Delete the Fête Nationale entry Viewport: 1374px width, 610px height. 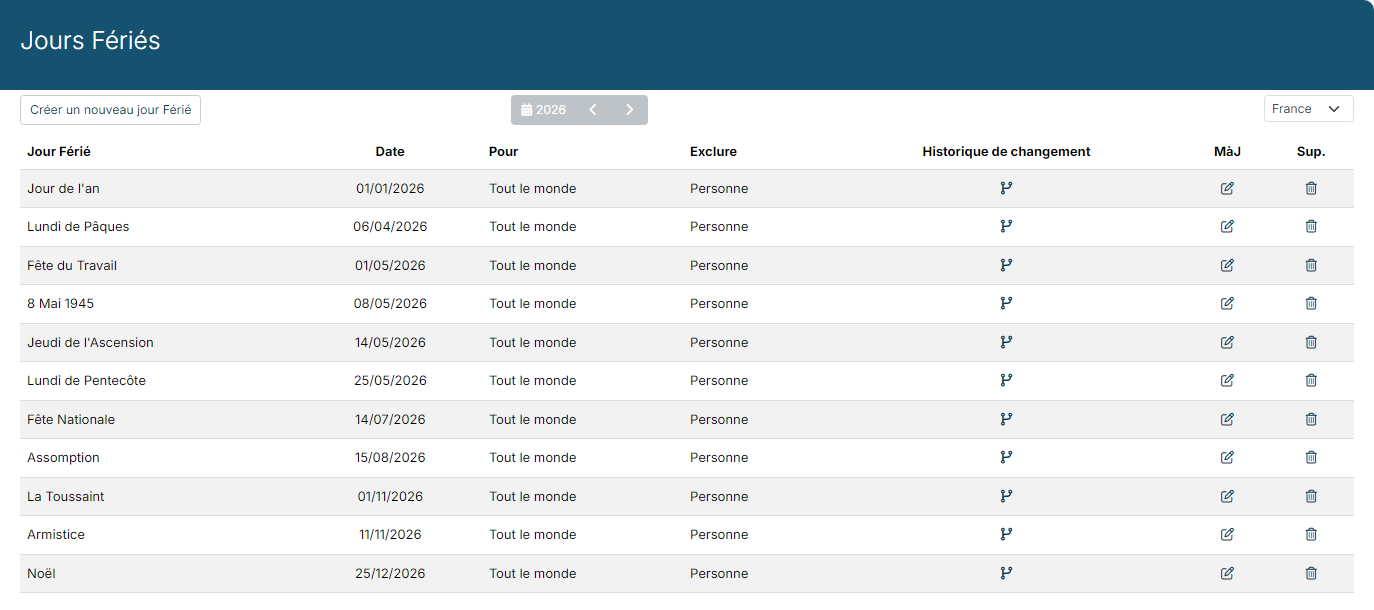click(1311, 419)
